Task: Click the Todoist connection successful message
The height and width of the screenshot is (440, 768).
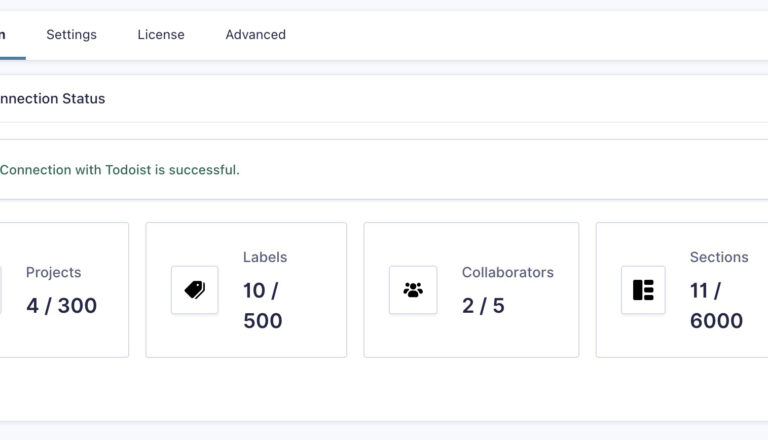Action: pyautogui.click(x=119, y=170)
